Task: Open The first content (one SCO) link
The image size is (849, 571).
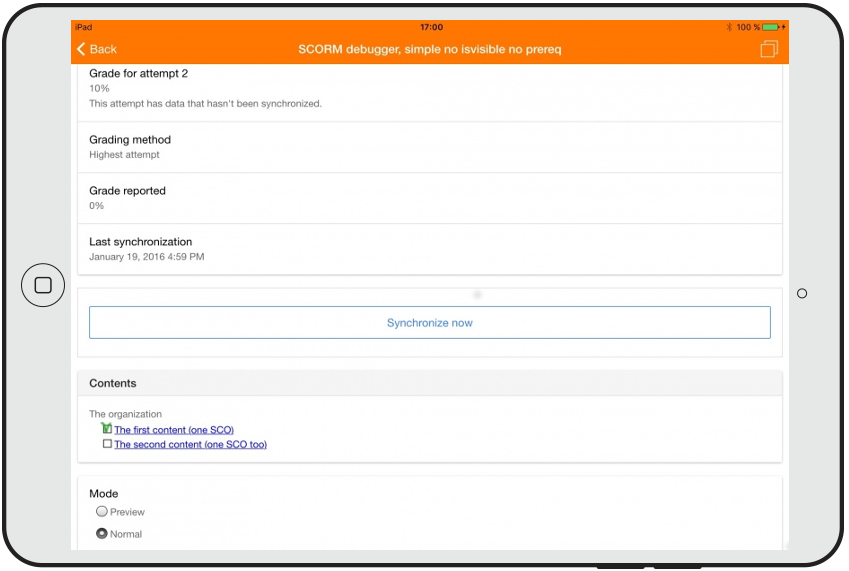Action: coord(174,430)
